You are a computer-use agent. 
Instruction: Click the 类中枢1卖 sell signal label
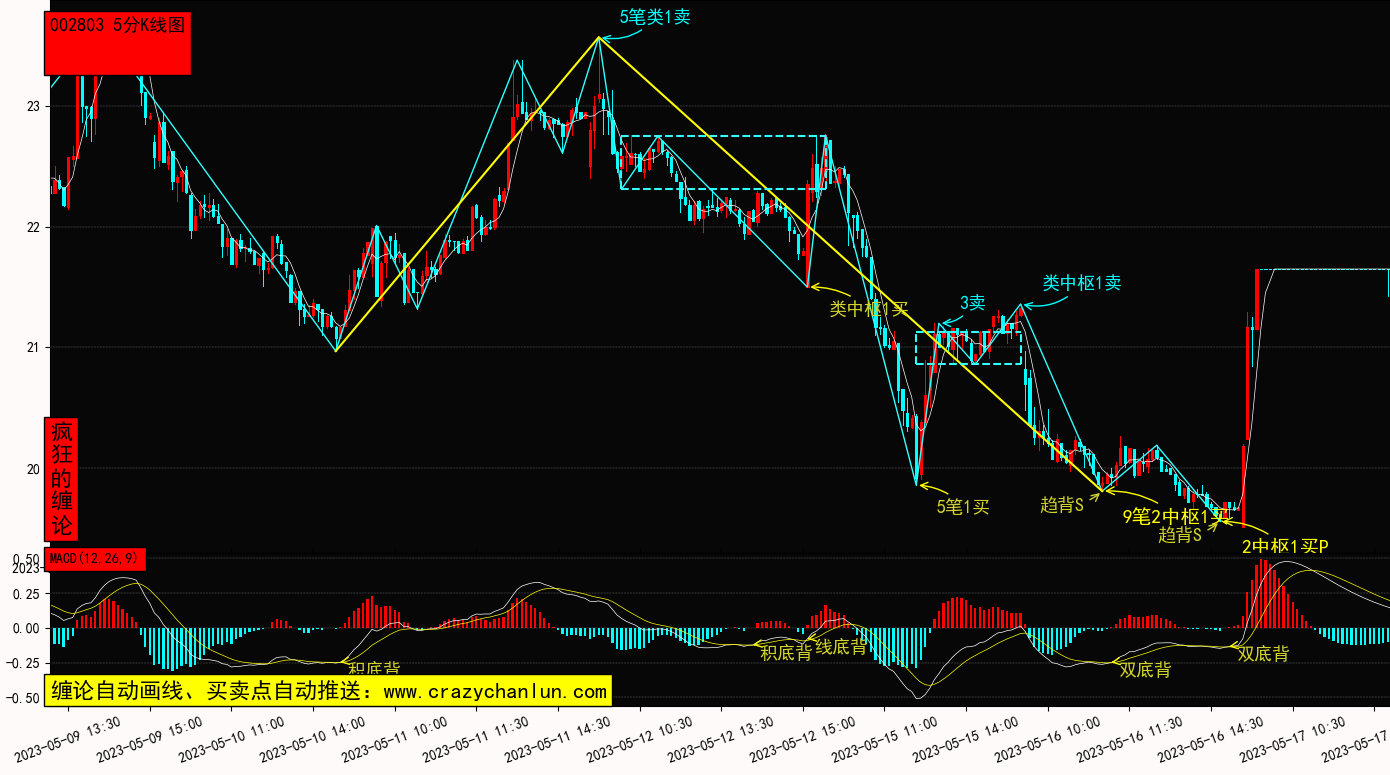pos(1082,283)
